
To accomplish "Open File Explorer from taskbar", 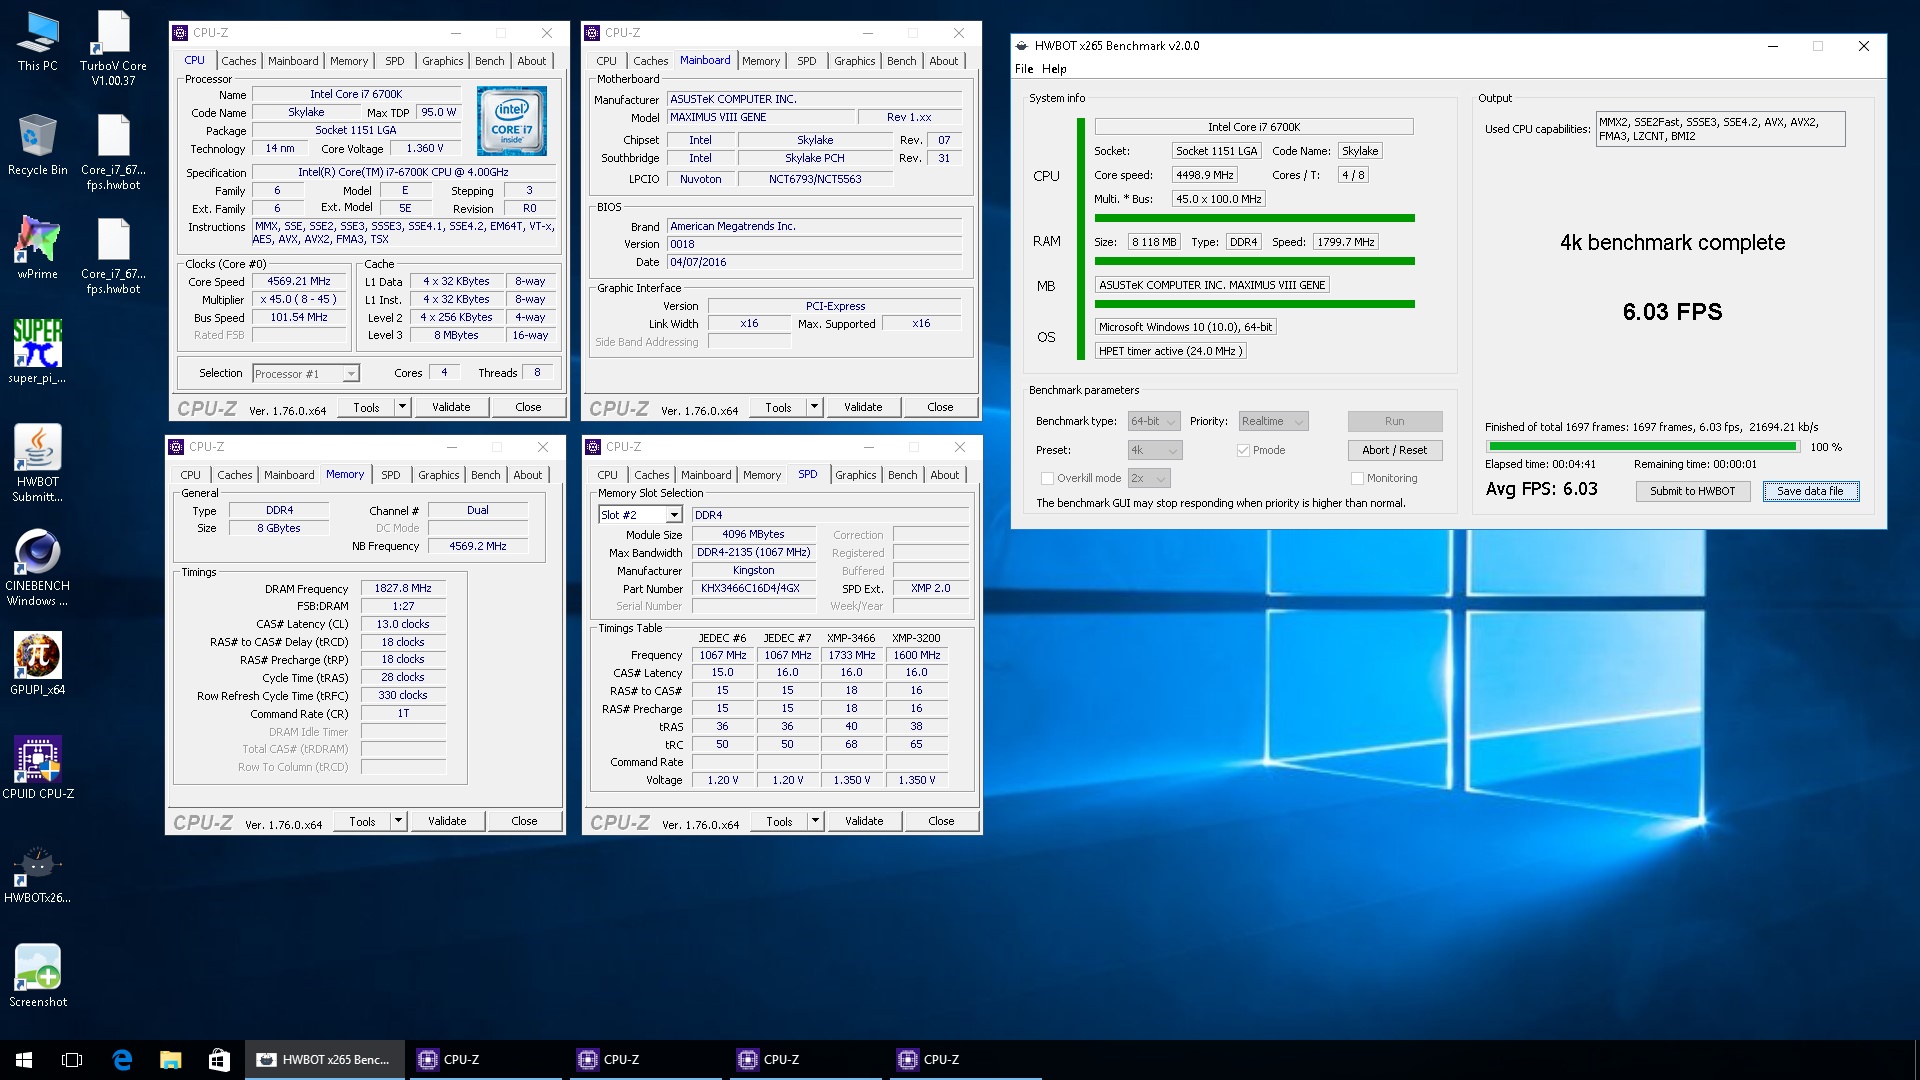I will tap(170, 1060).
